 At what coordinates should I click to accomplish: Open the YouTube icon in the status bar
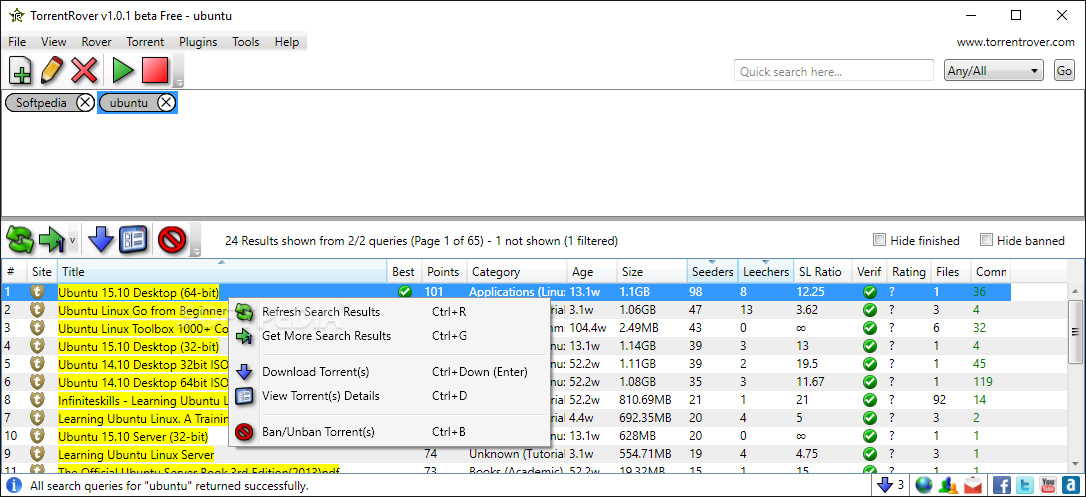1047,485
